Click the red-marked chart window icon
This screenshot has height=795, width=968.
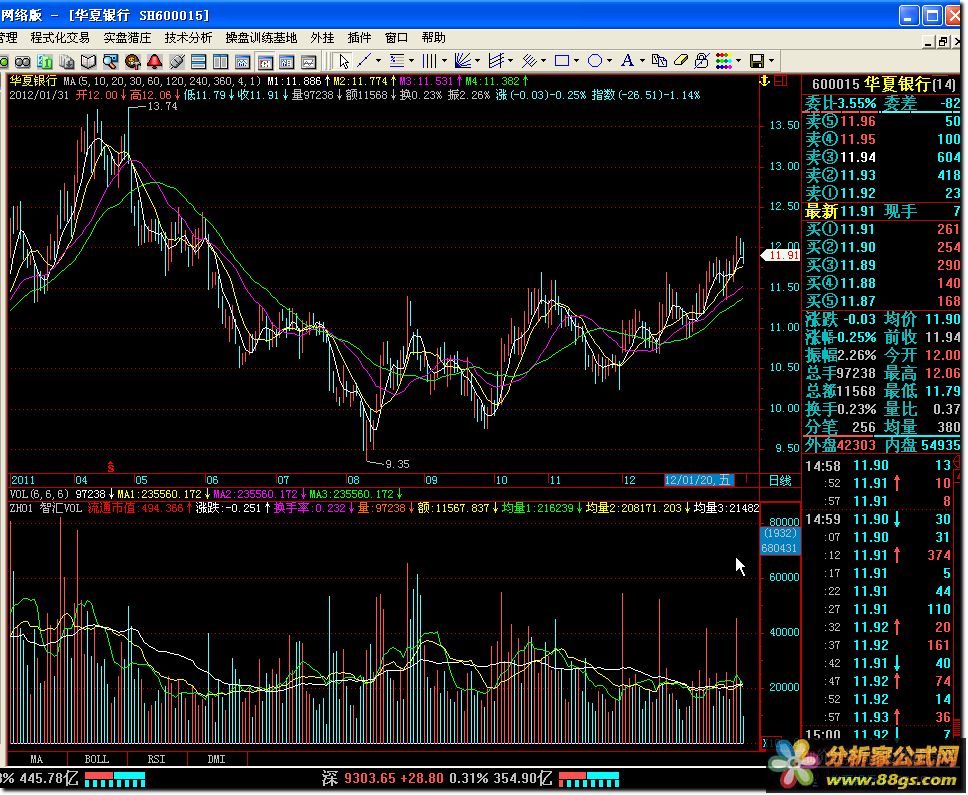[x=265, y=62]
